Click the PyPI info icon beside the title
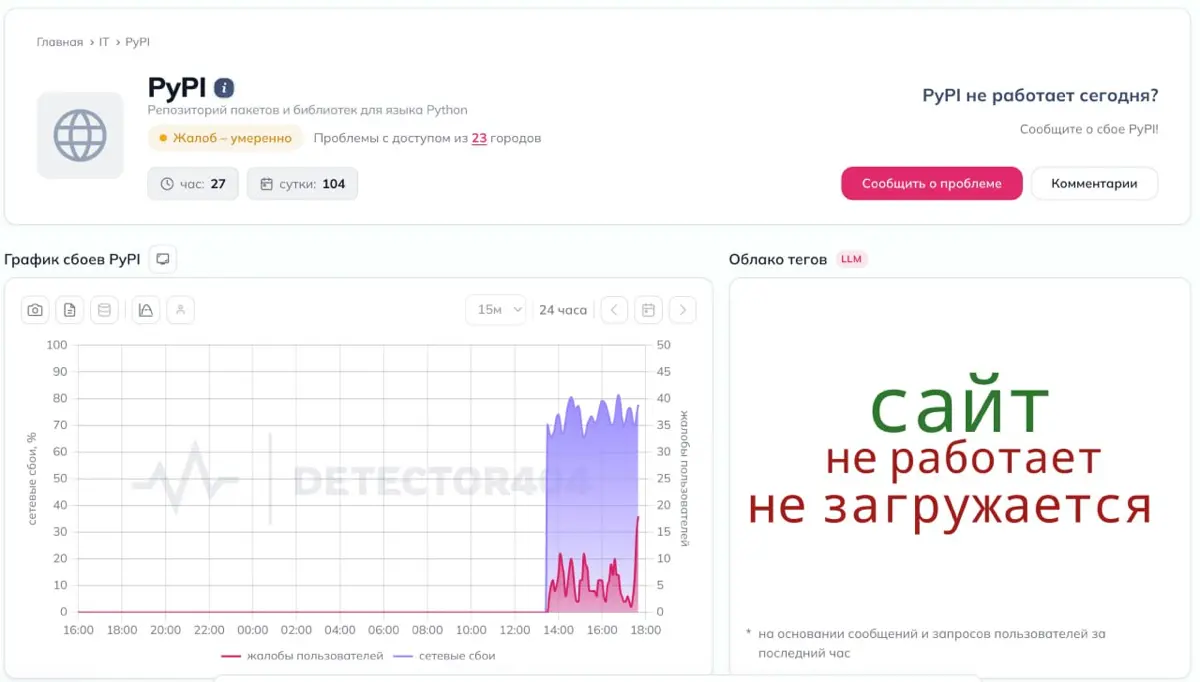1200x682 pixels. [x=224, y=88]
